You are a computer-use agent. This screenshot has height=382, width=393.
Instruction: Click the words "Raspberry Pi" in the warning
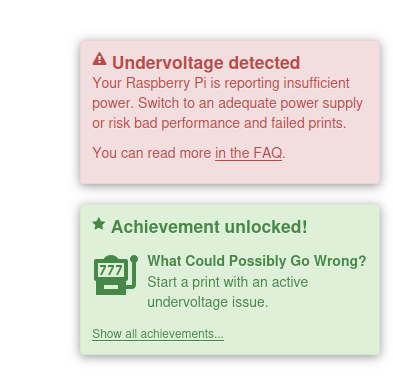166,83
